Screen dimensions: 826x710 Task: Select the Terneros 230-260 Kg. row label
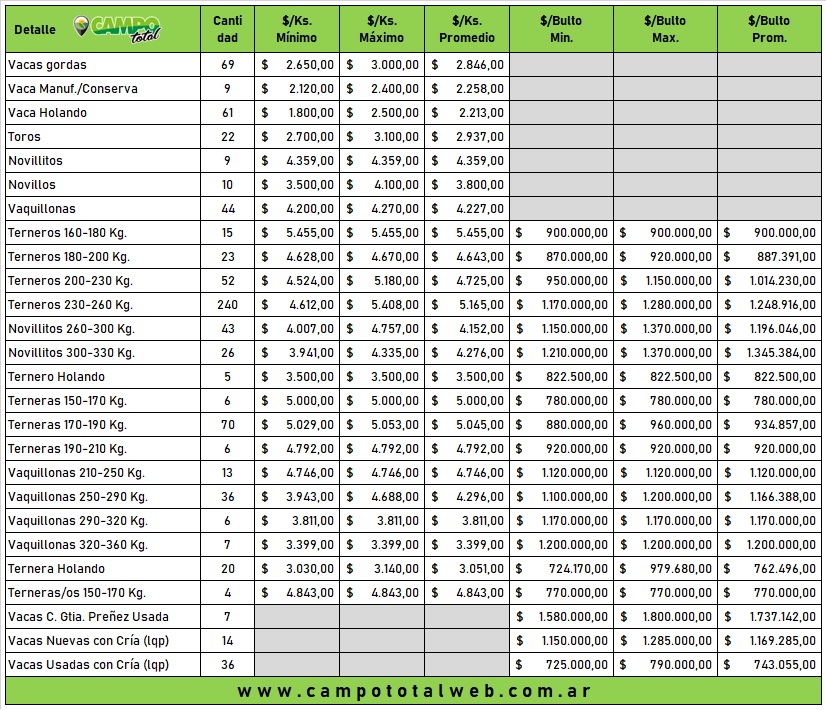pyautogui.click(x=70, y=305)
